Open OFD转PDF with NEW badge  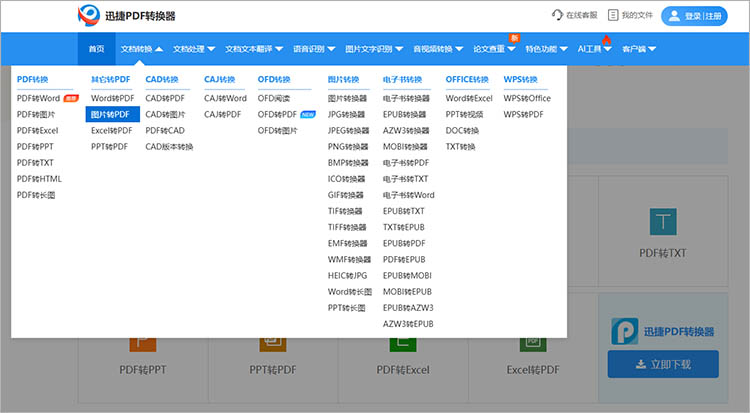[x=277, y=114]
